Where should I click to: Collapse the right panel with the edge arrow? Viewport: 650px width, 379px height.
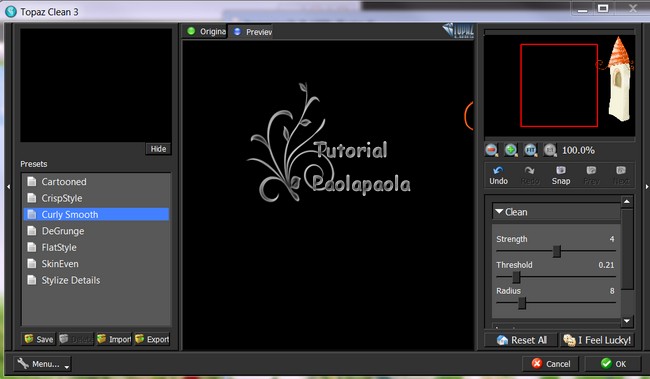[647, 187]
